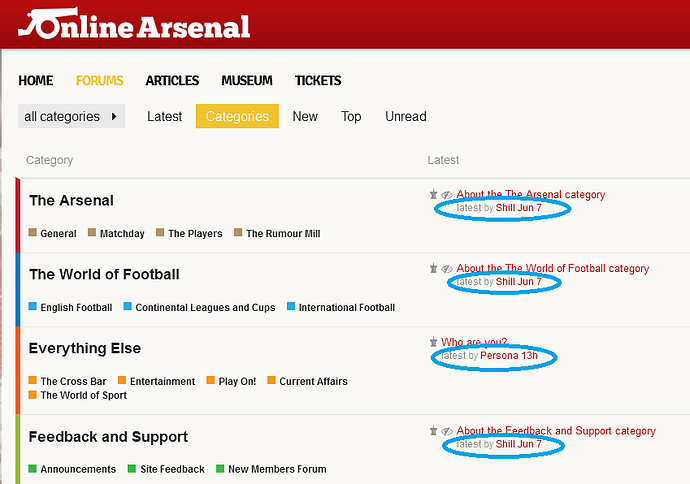The height and width of the screenshot is (484, 690).
Task: Click the closed-eye icon beside The Arsenal topic
Action: point(447,195)
